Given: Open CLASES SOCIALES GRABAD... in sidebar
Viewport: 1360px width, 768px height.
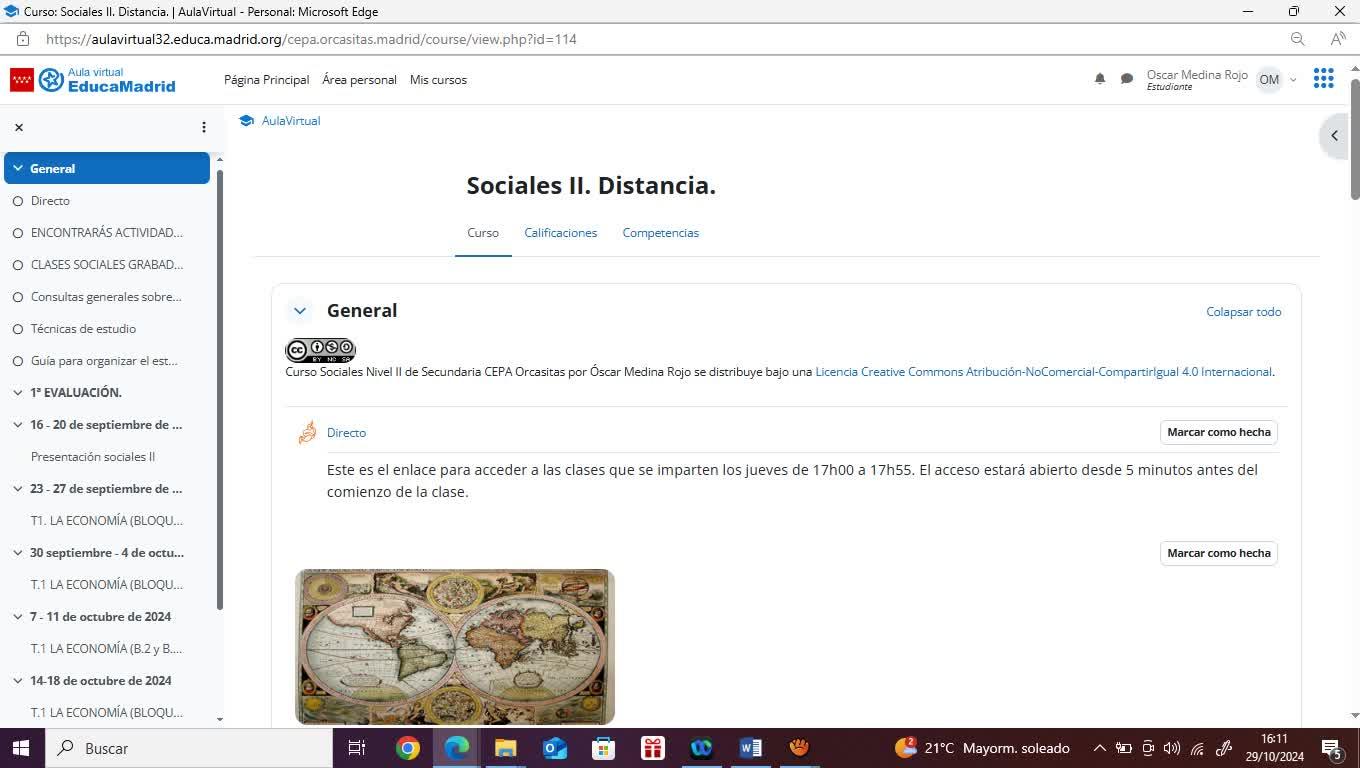Looking at the screenshot, I should coord(107,265).
